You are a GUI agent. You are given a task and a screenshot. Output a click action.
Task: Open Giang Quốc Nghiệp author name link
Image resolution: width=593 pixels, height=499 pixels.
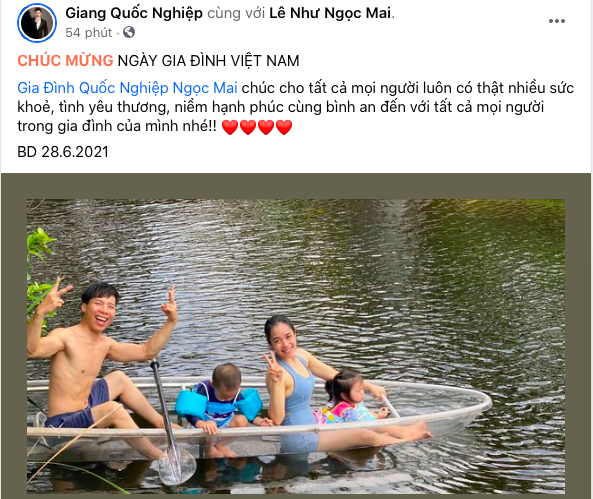[134, 13]
